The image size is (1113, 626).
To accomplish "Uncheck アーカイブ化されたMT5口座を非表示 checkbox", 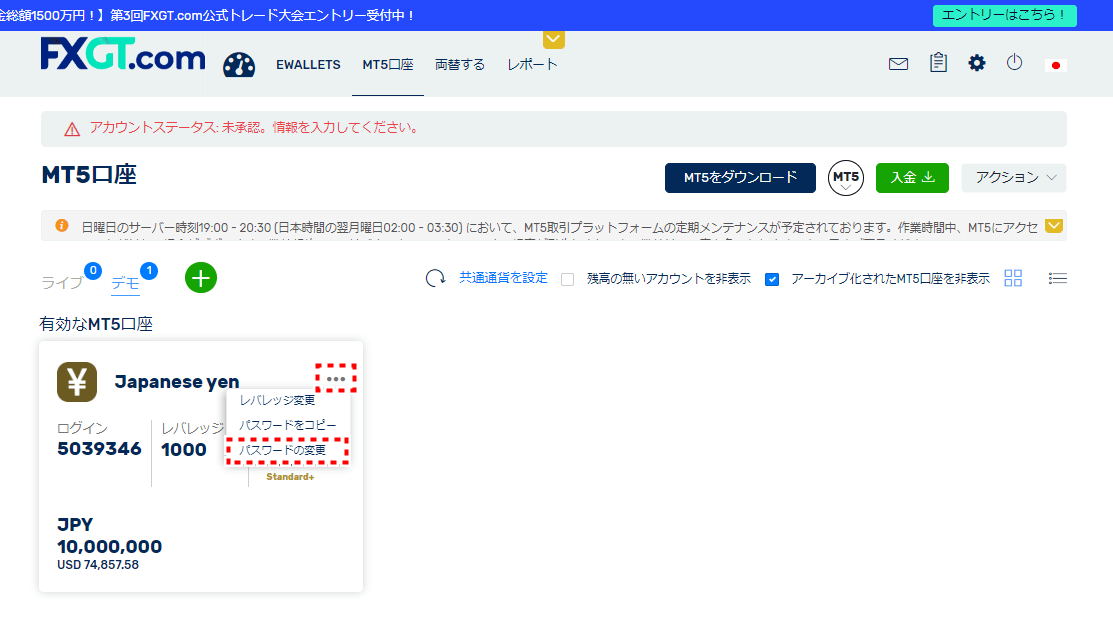I will (772, 280).
